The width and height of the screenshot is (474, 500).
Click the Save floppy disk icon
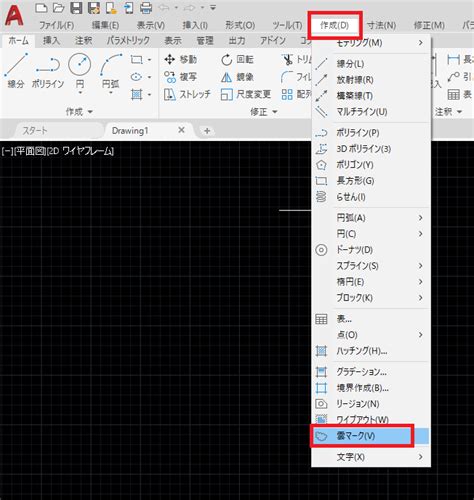click(76, 7)
